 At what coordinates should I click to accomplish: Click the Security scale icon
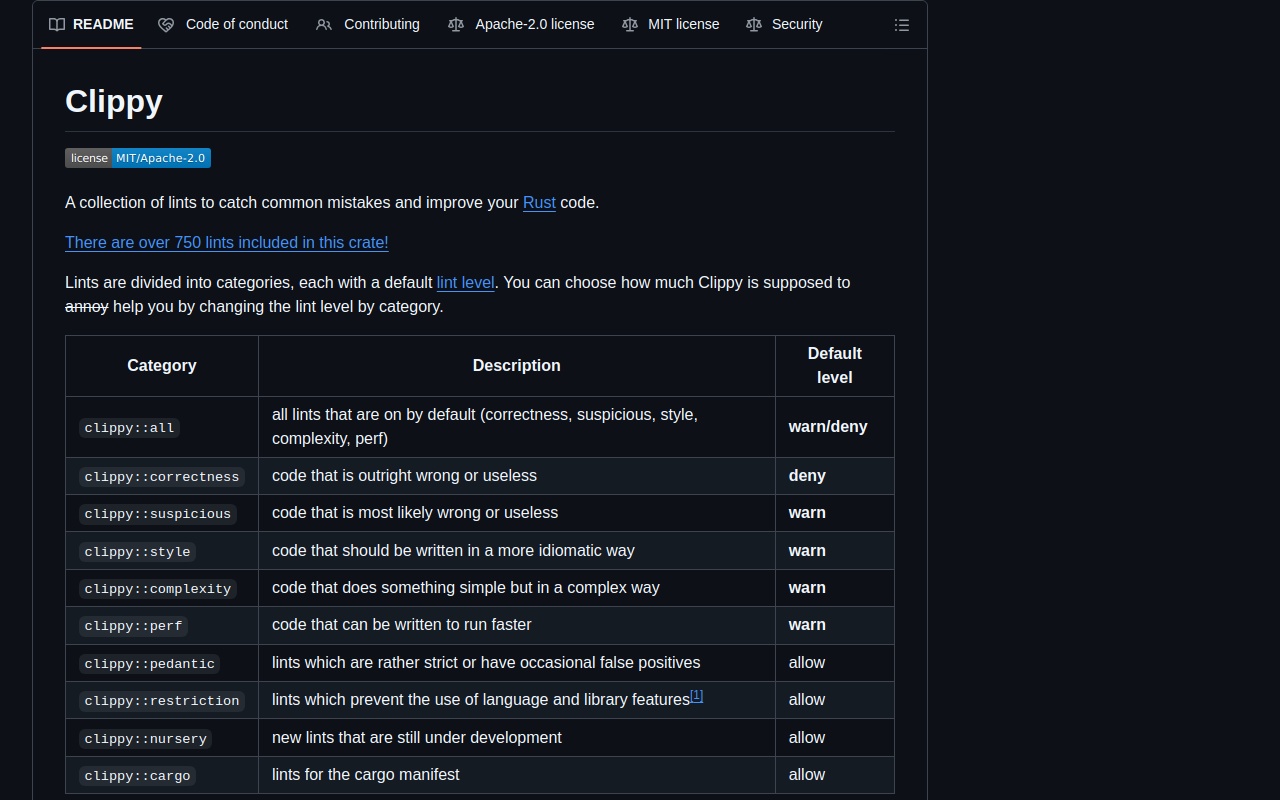754,24
